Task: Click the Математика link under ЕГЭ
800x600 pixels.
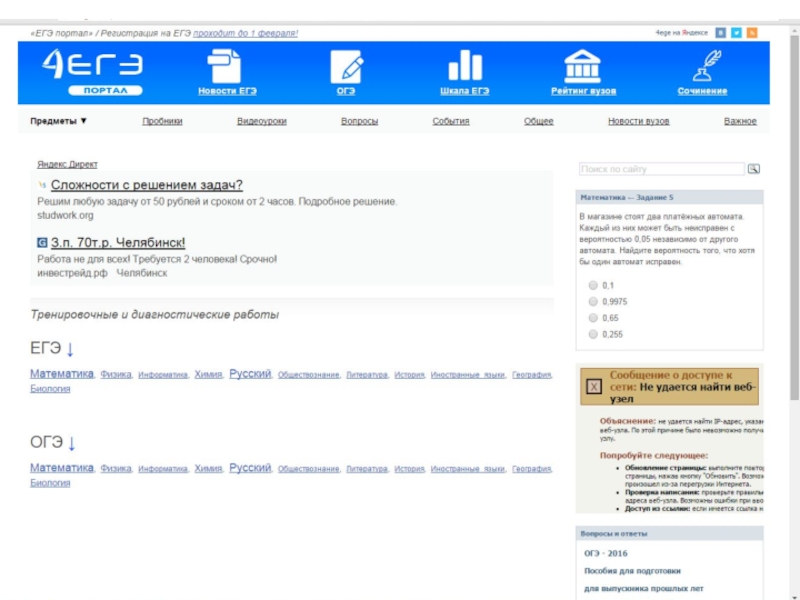Action: click(61, 374)
